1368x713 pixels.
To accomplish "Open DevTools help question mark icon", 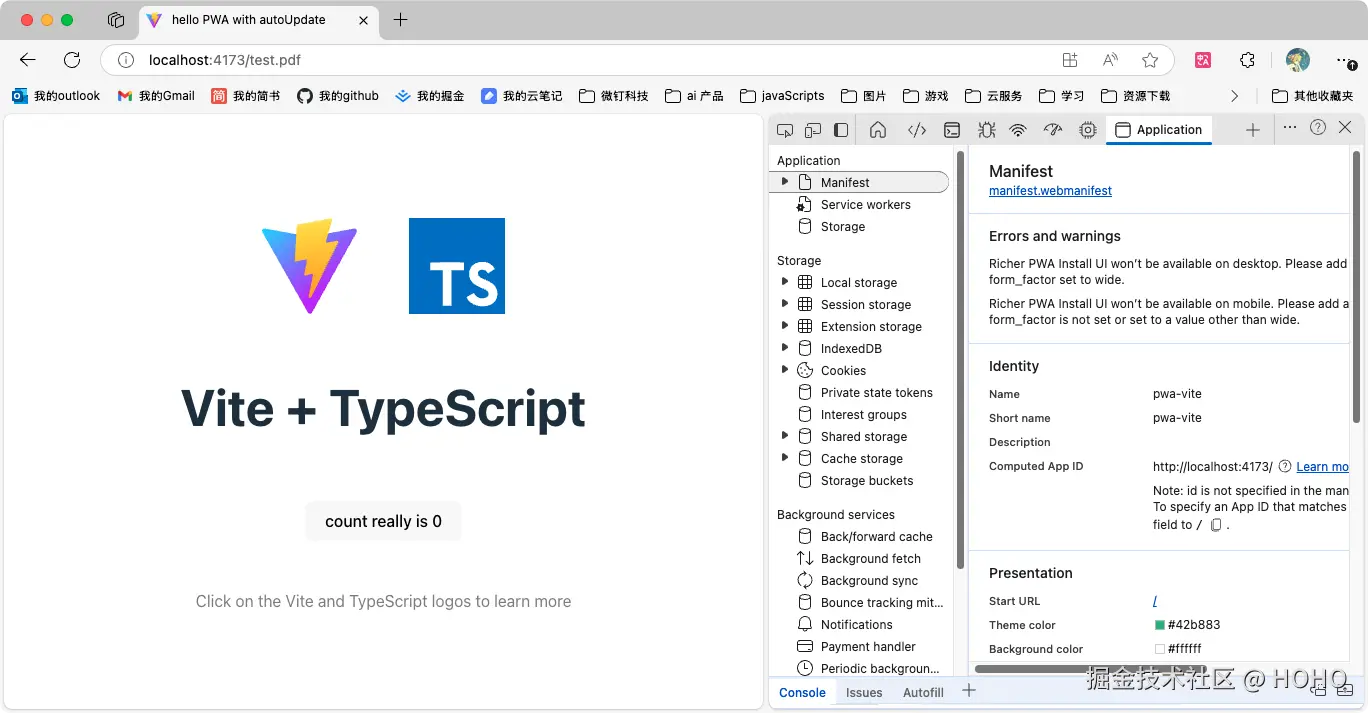I will coord(1318,127).
